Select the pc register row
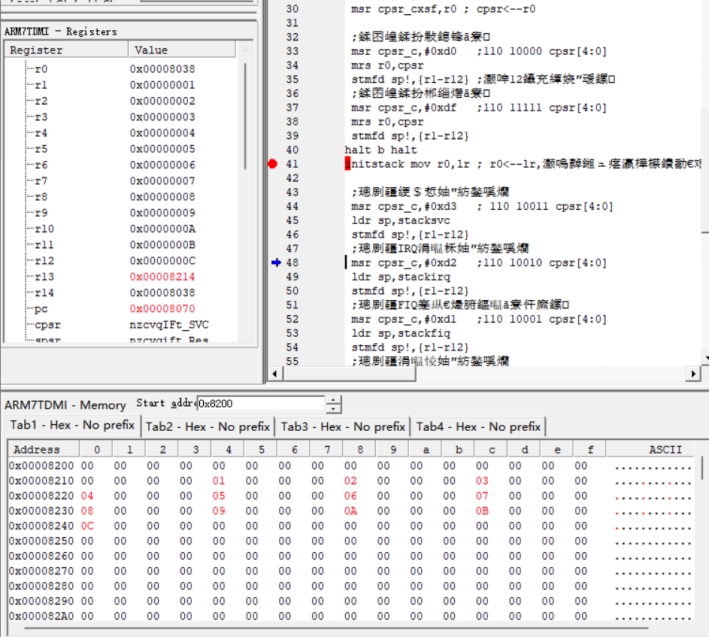The width and height of the screenshot is (709, 637). (x=122, y=309)
